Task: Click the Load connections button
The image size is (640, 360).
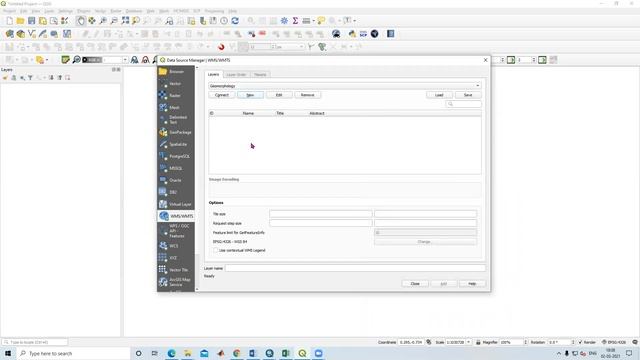Action: pyautogui.click(x=439, y=95)
